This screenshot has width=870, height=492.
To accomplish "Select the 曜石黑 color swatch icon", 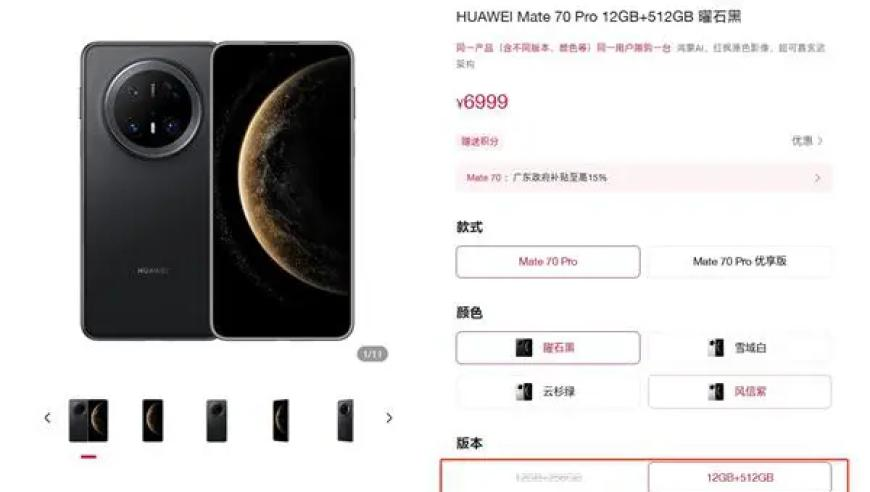I will pos(524,348).
